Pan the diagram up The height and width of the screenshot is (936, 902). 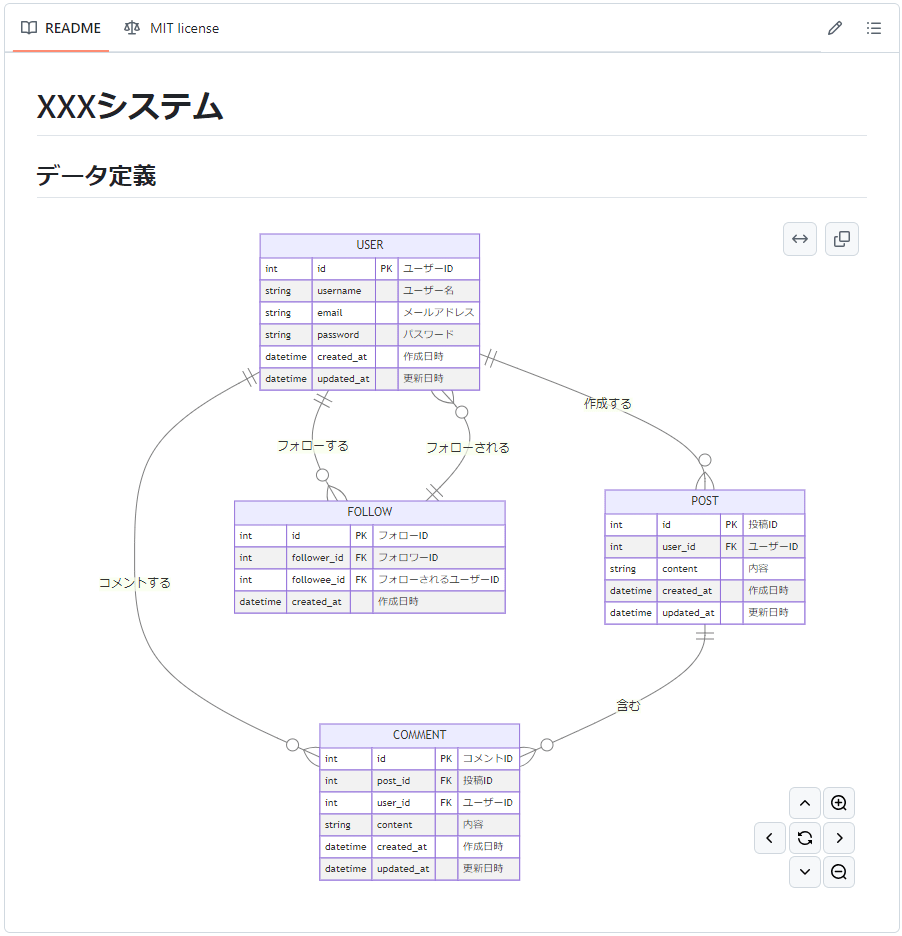[804, 803]
